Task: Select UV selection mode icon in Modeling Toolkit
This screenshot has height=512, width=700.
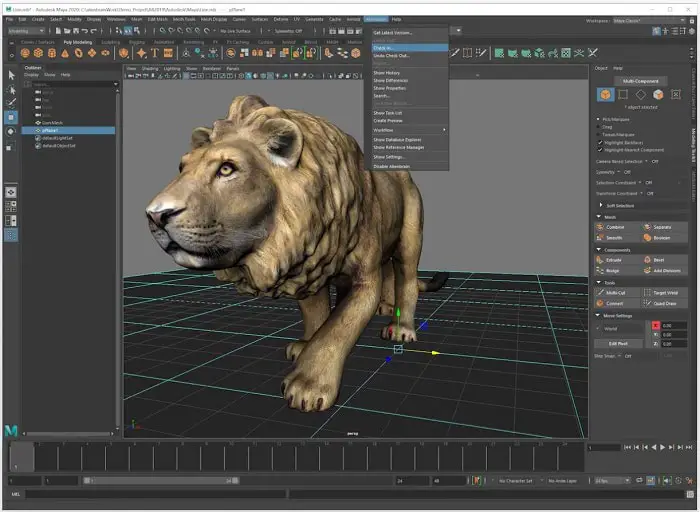Action: coord(675,95)
